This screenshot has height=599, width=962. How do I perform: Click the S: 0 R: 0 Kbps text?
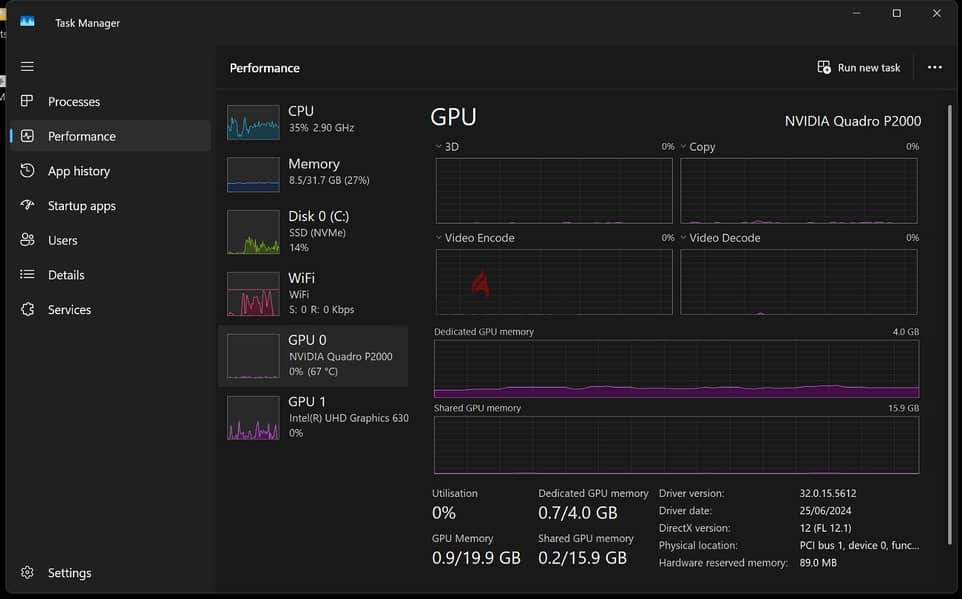coord(321,309)
